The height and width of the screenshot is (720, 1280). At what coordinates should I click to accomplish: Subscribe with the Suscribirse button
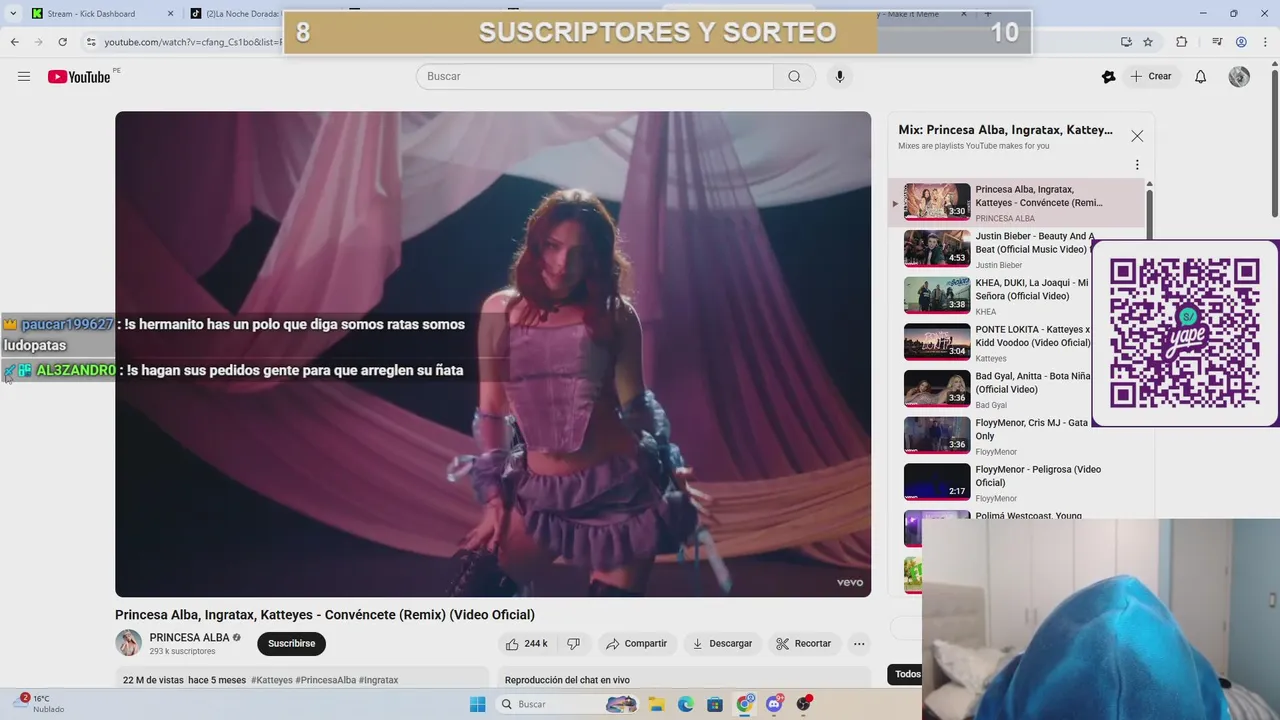[x=291, y=643]
